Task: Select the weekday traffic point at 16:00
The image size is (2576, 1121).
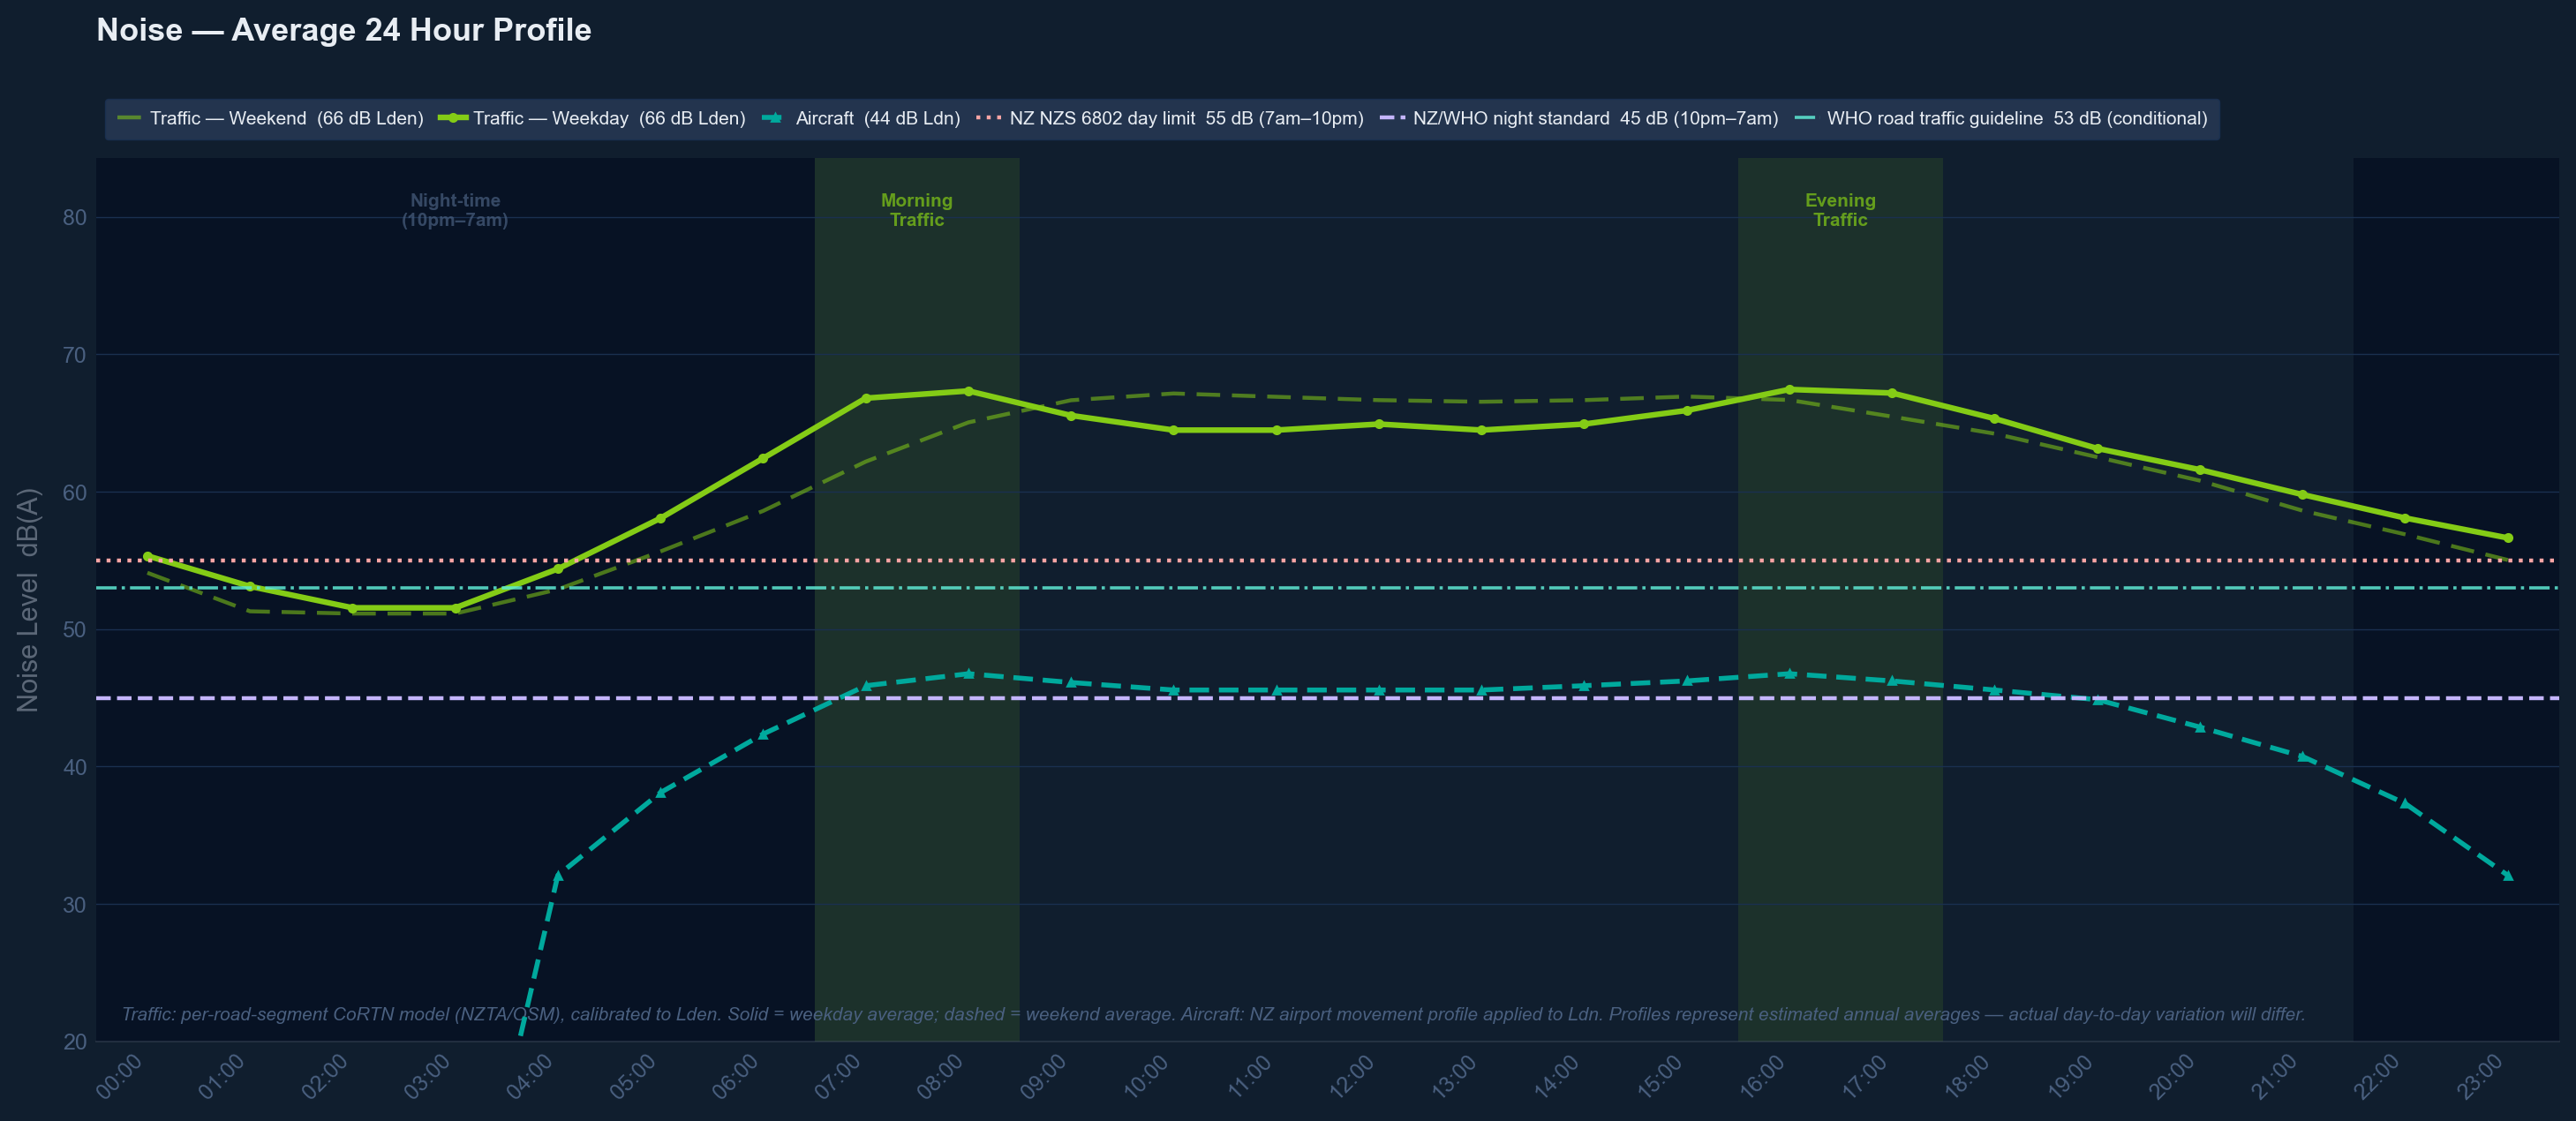Action: [x=1789, y=389]
